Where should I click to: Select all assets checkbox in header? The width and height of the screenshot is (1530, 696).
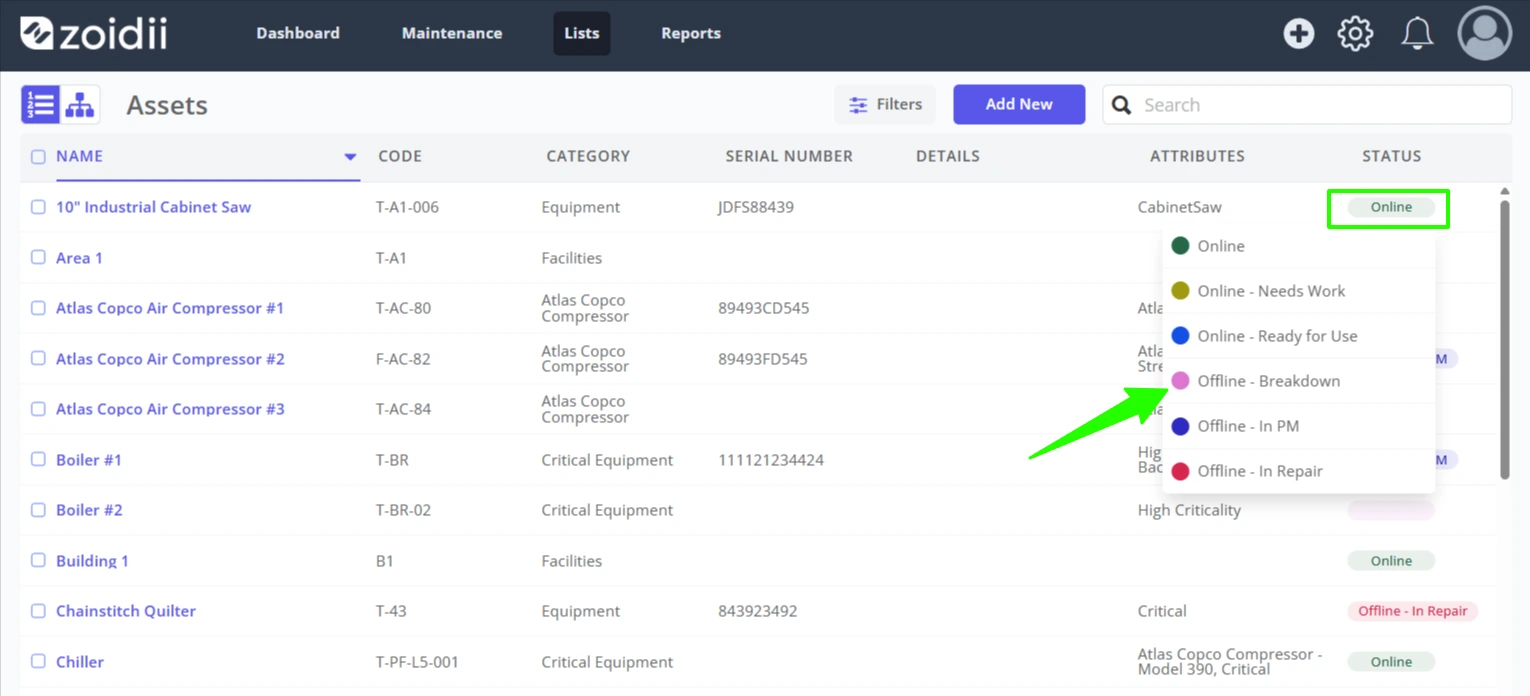38,157
